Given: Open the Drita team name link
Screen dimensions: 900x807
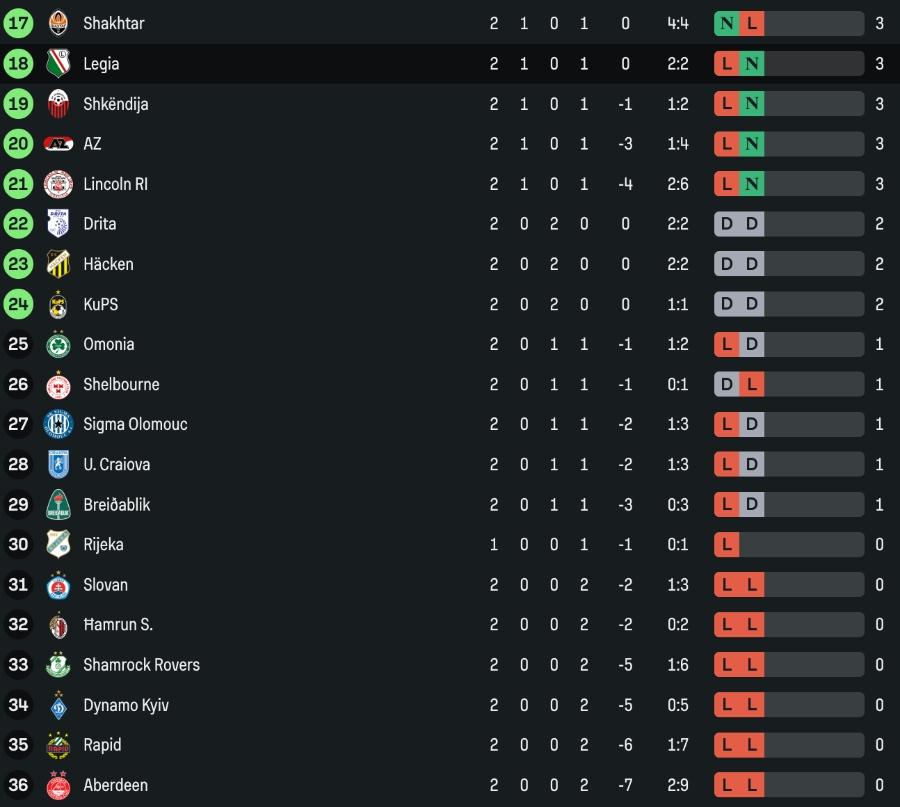Looking at the screenshot, I should [99, 224].
